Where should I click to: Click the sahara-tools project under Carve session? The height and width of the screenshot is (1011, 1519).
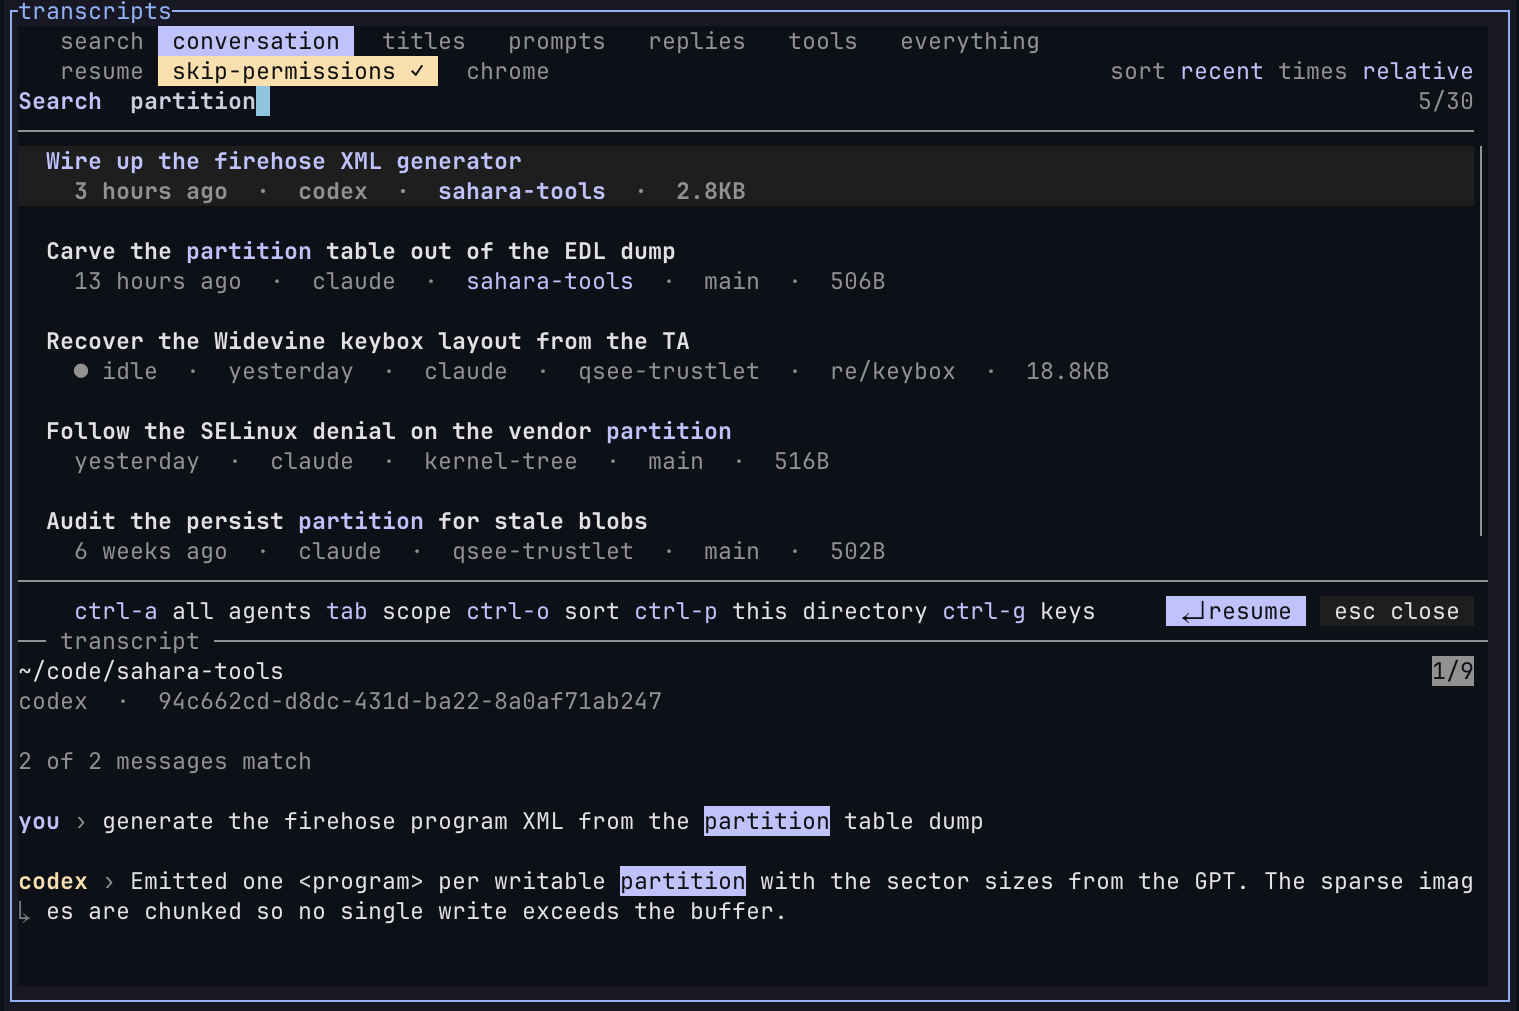tap(550, 281)
